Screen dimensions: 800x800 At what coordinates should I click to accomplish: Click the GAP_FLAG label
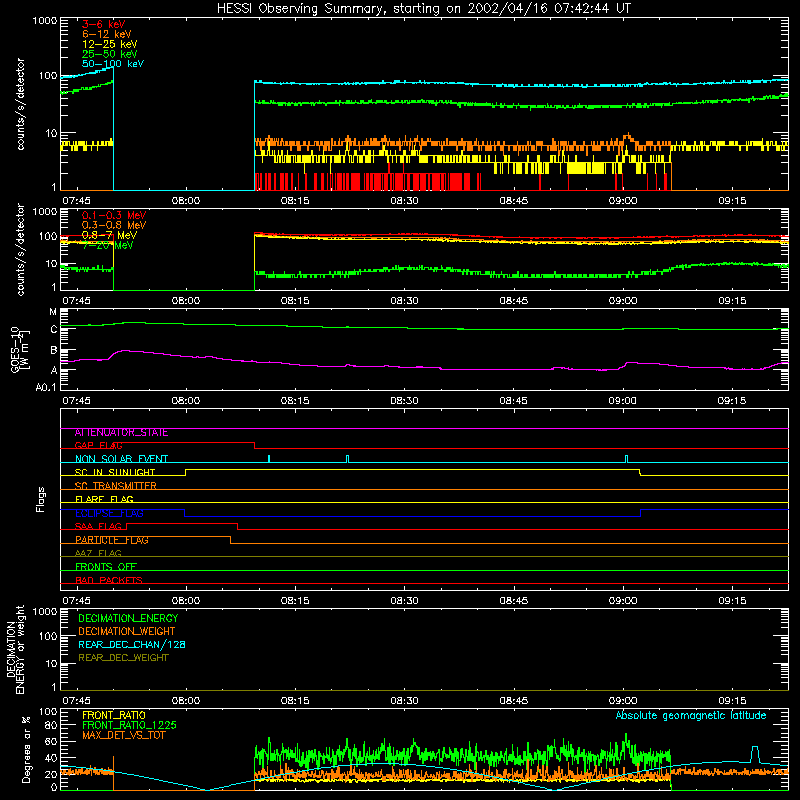(98, 445)
